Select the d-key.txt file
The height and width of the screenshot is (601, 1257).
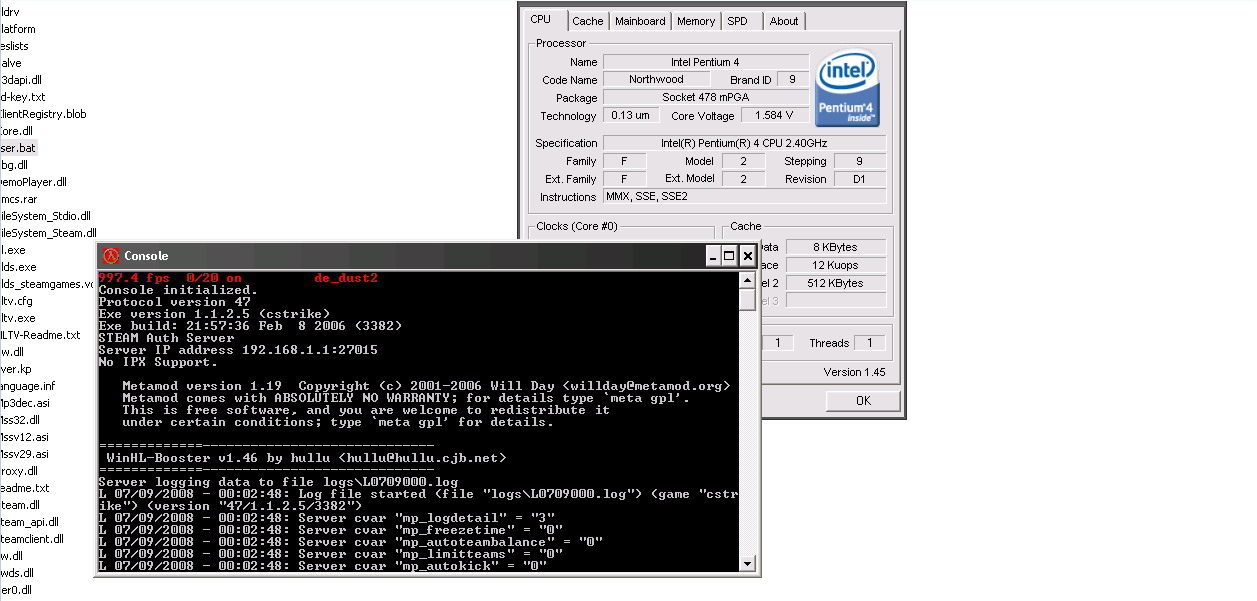coord(23,97)
